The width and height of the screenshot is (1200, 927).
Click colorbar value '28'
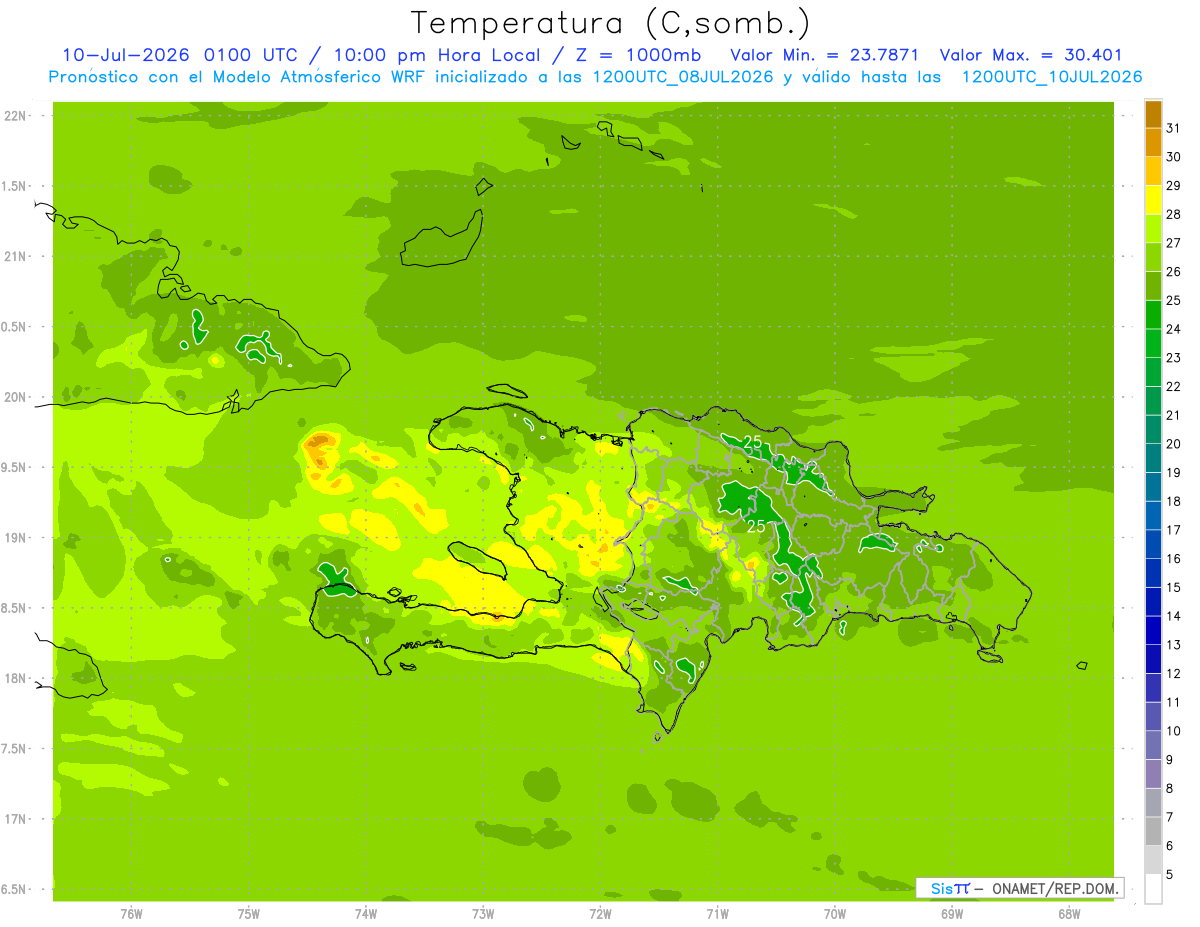[x=1174, y=214]
